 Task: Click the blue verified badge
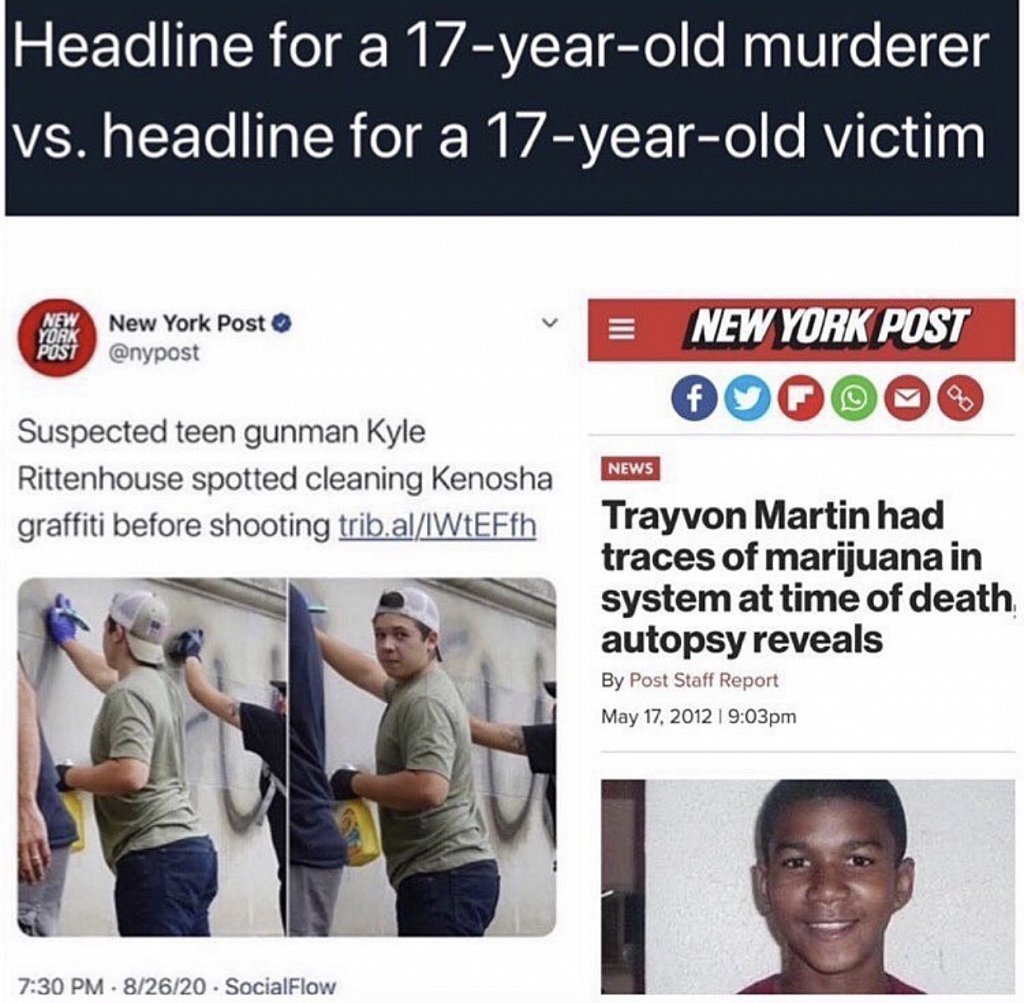pos(281,323)
